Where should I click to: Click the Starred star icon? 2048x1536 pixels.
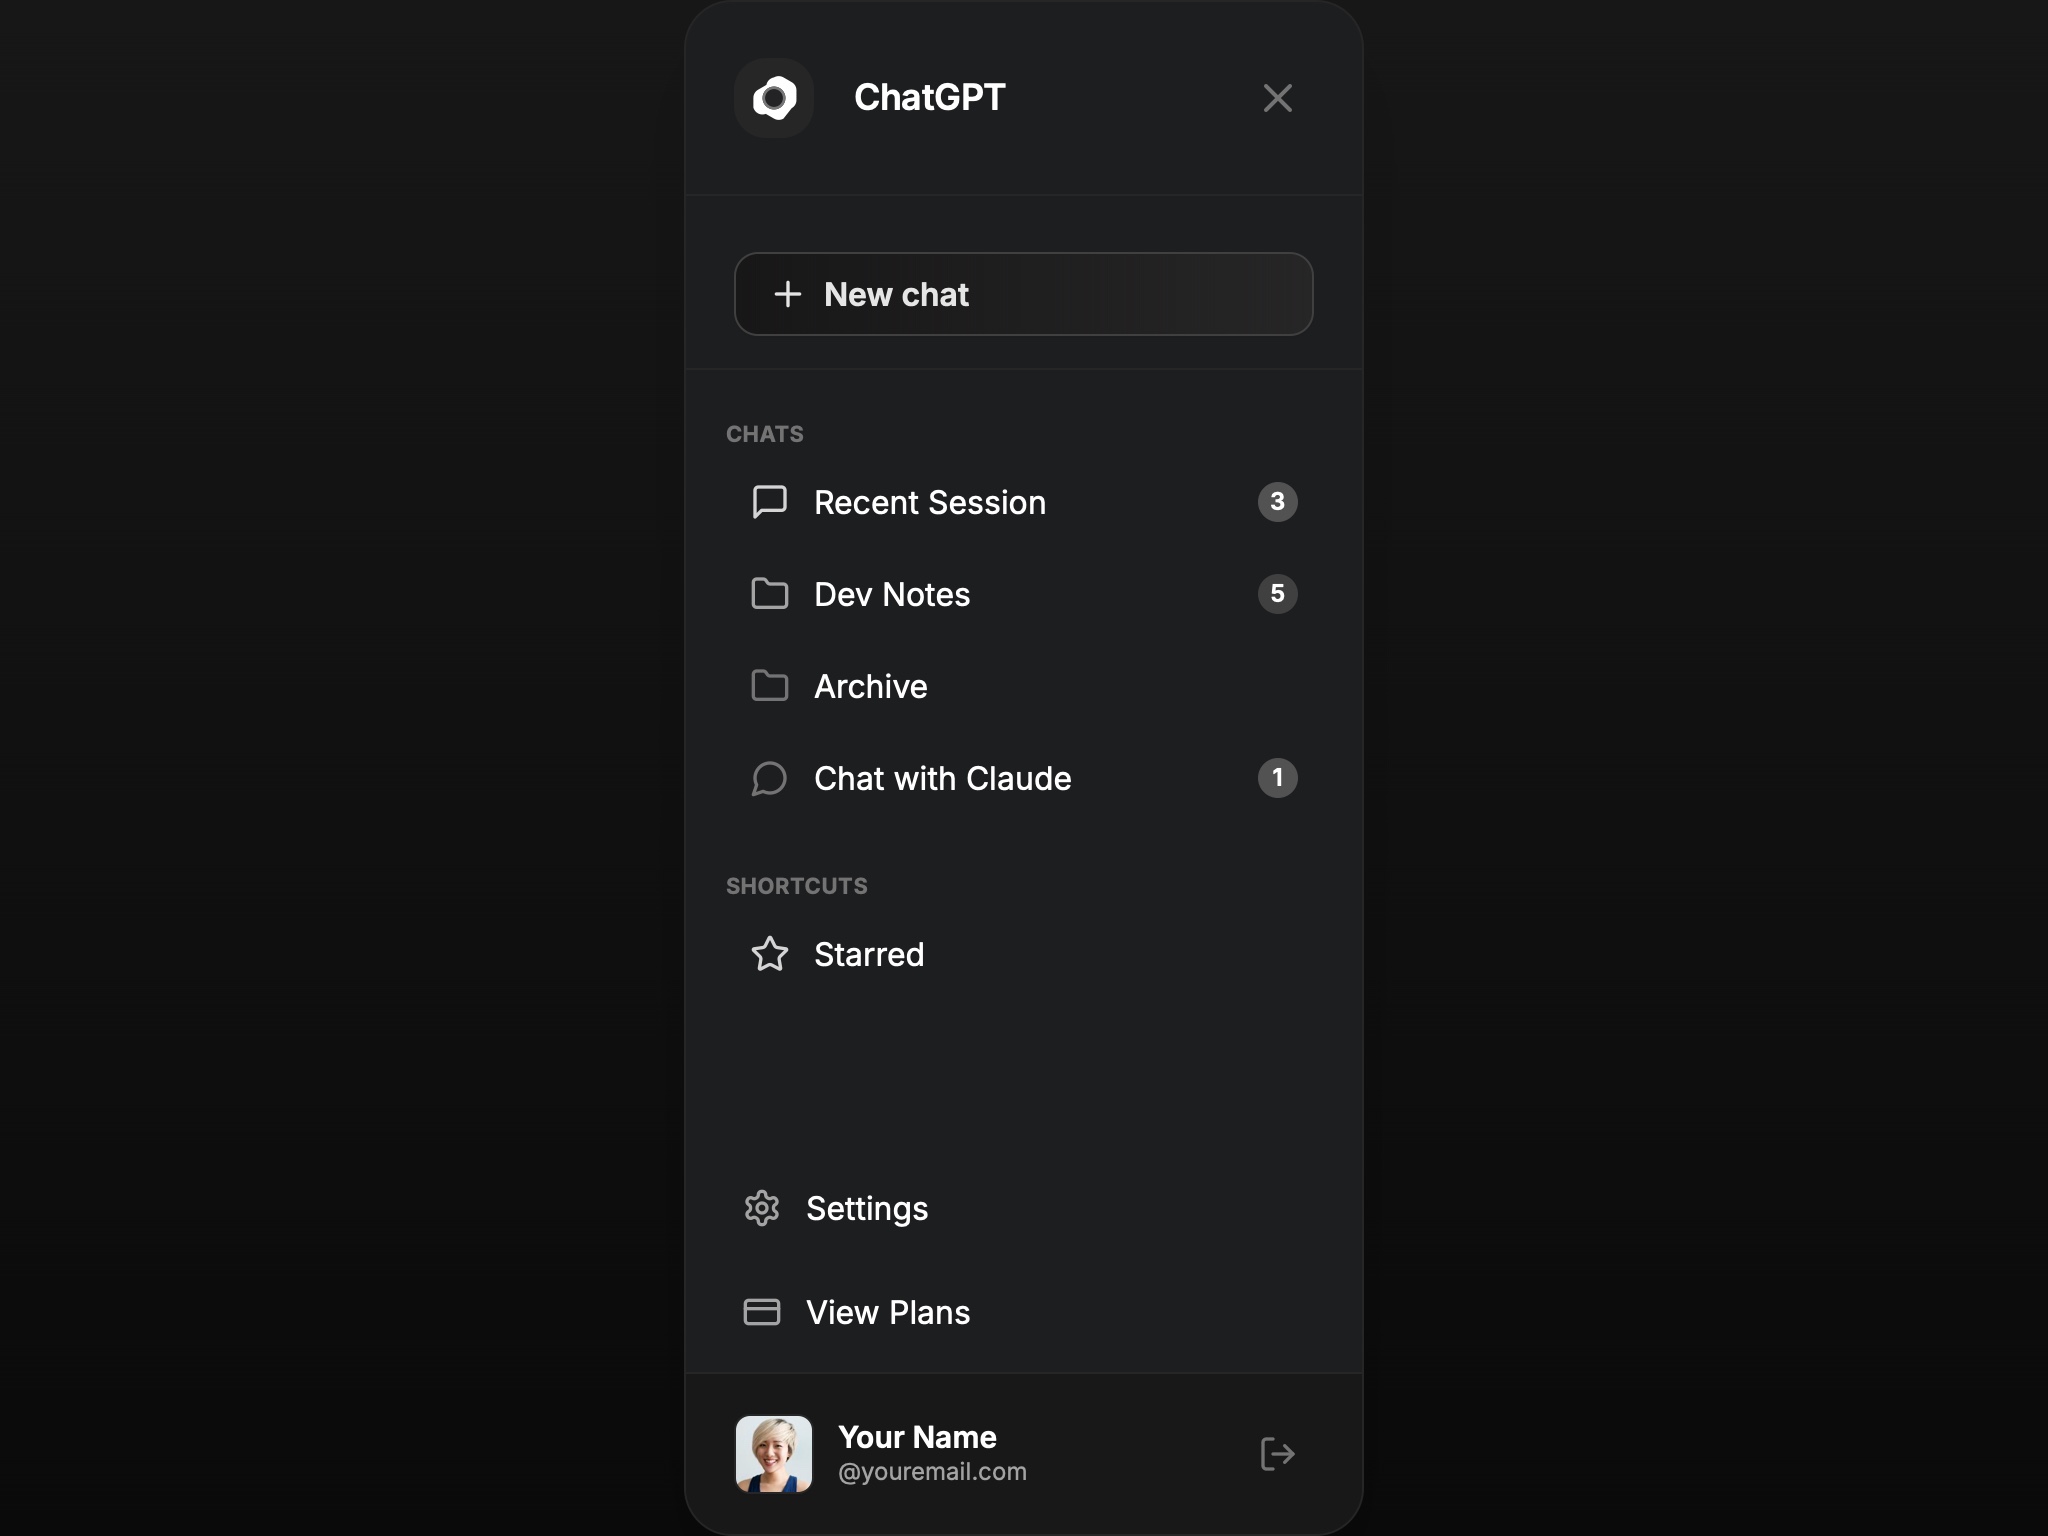770,955
